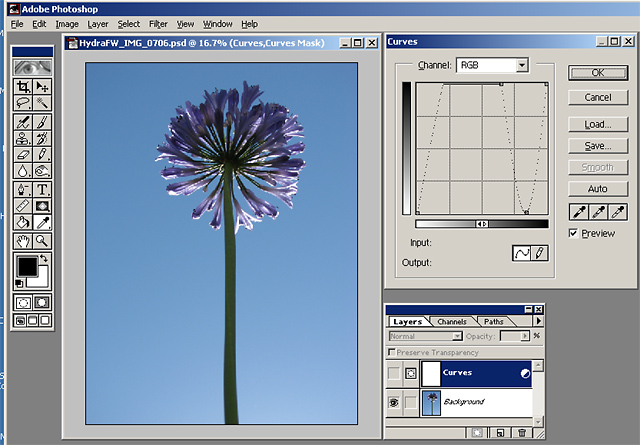Screen dimensions: 640x445
Task: Open the Layers panel flyout menu arrow
Action: (x=539, y=321)
